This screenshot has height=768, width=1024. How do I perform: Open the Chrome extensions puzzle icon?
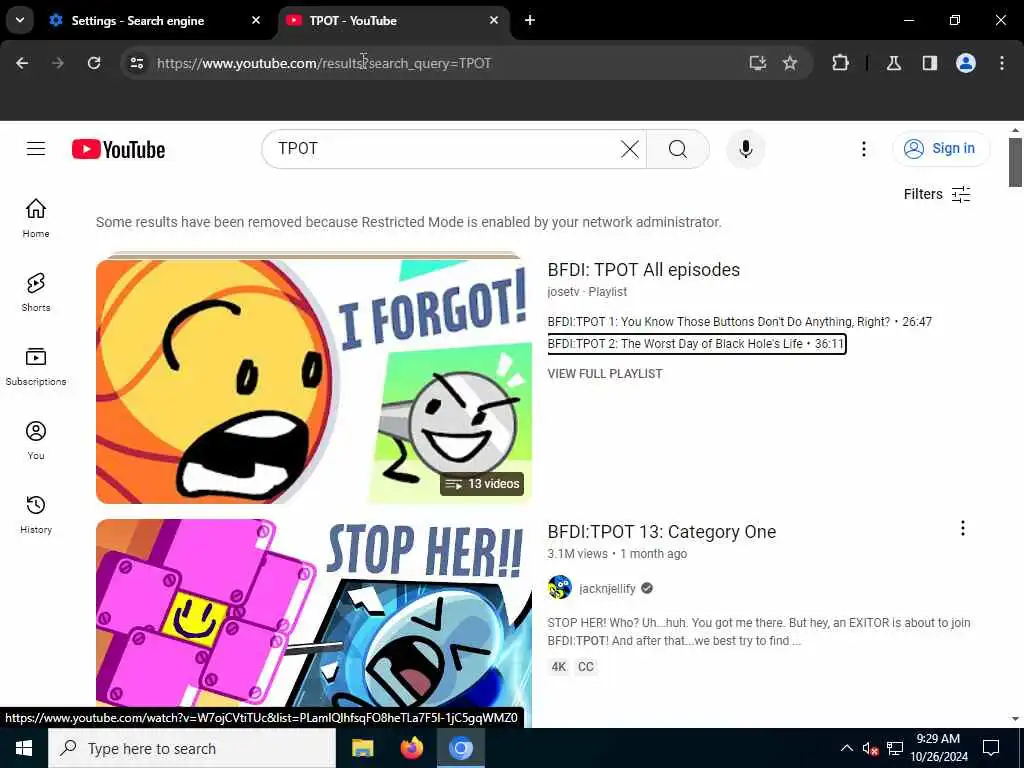pyautogui.click(x=840, y=63)
